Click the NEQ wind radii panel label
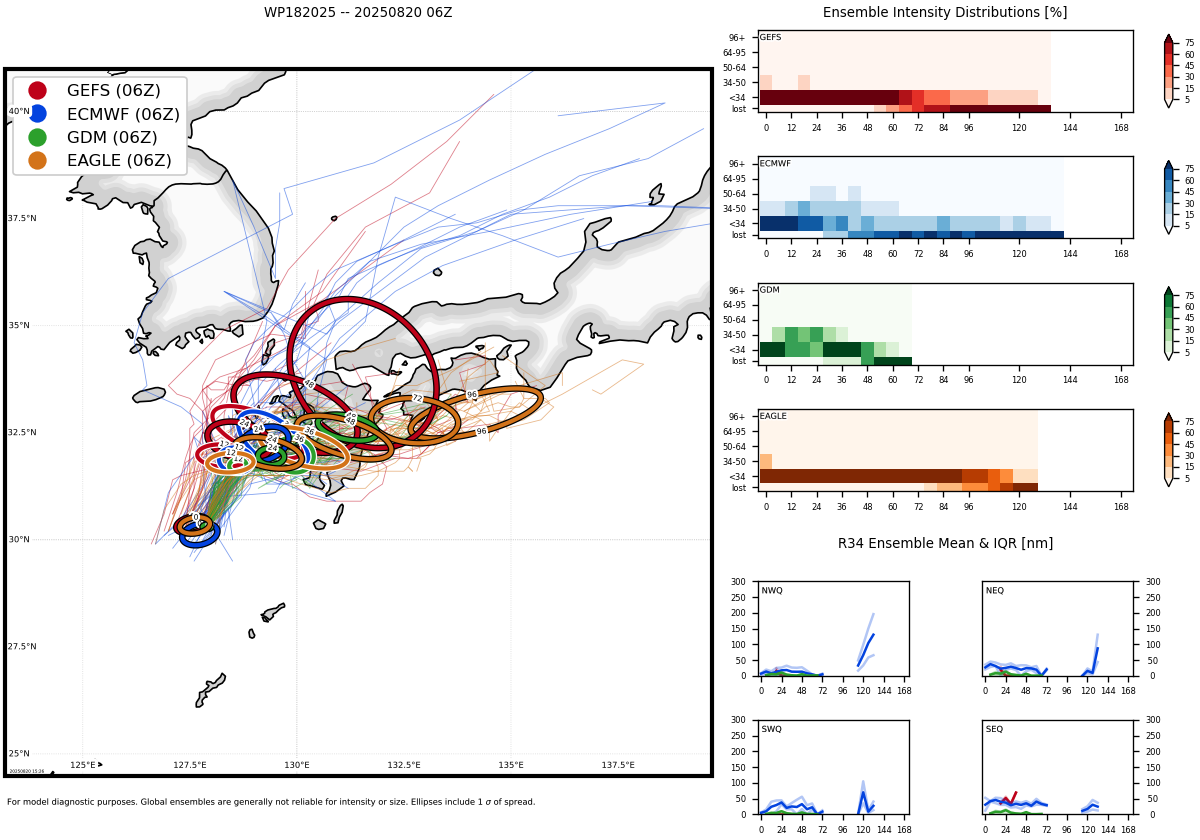This screenshot has width=1200, height=840. coord(995,590)
